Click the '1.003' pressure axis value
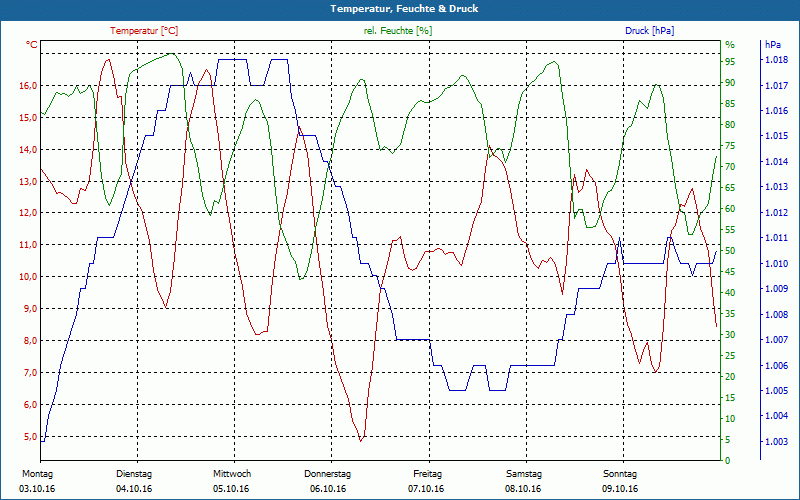Image resolution: width=800 pixels, height=500 pixels. point(775,442)
